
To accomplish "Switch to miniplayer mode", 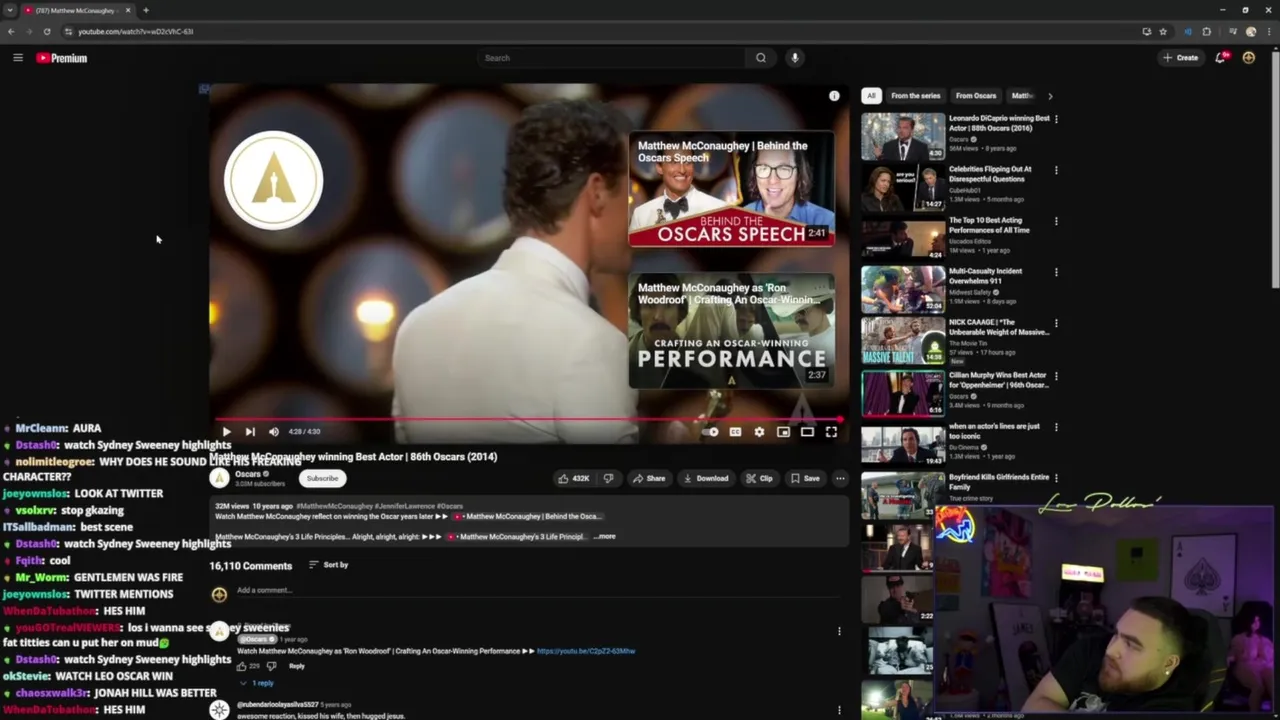I will pos(783,432).
